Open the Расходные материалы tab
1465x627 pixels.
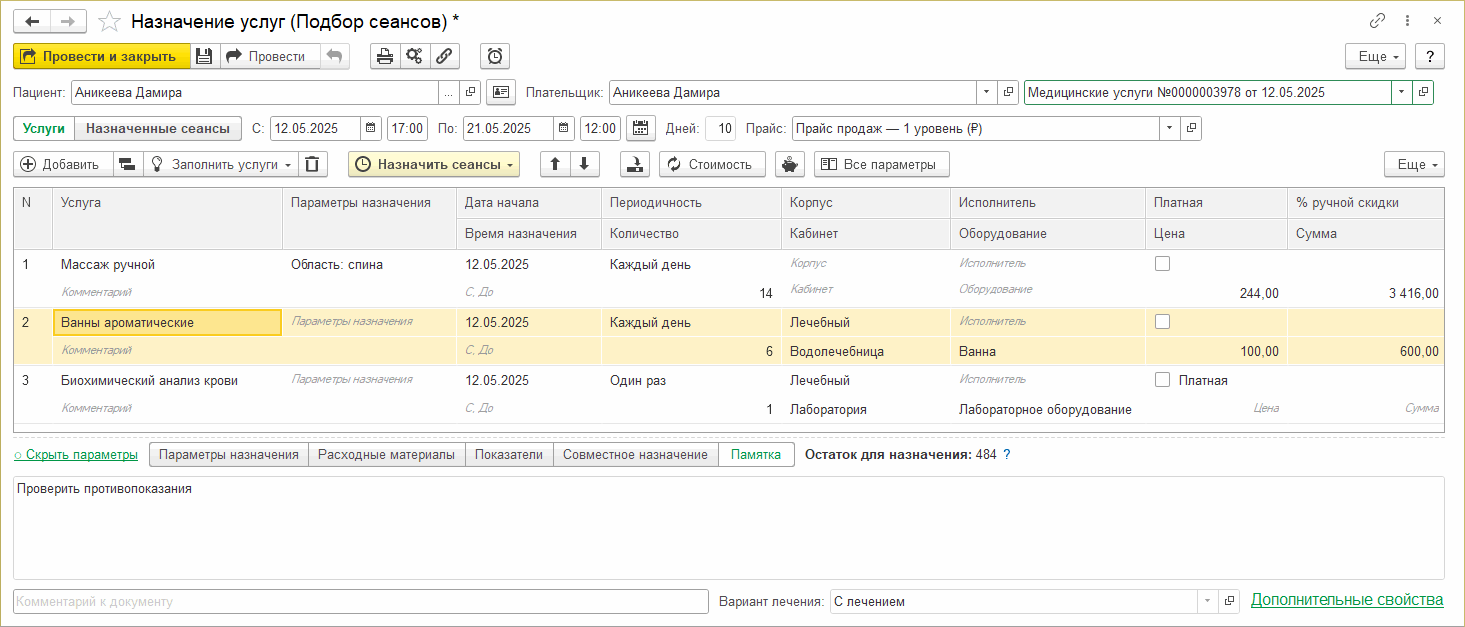point(386,454)
